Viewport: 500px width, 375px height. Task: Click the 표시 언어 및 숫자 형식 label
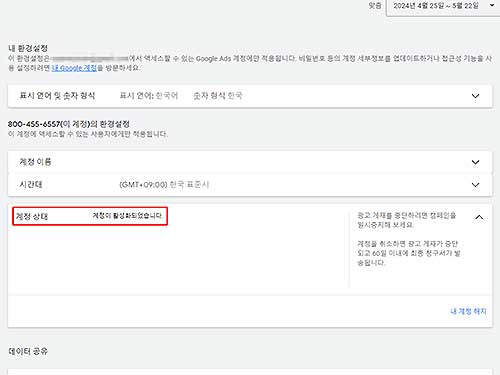(x=57, y=96)
